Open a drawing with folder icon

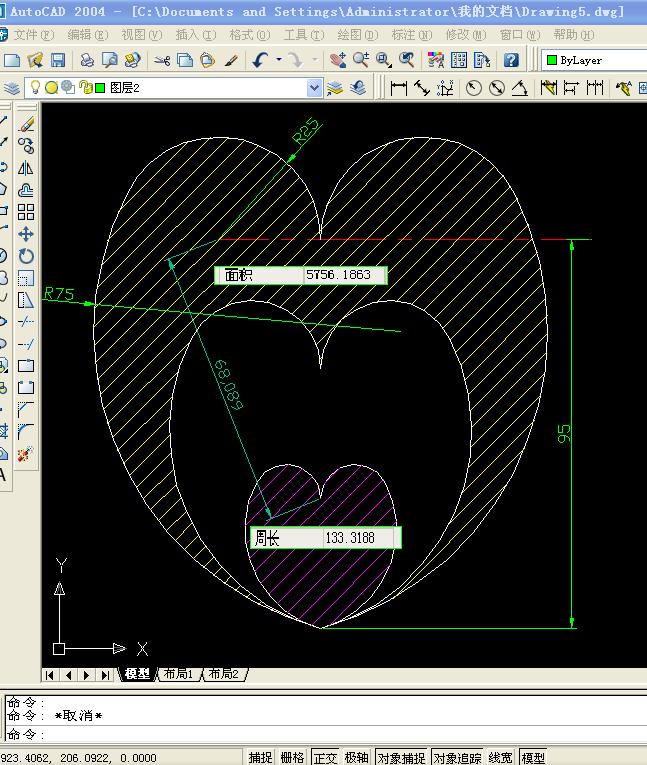pos(35,60)
